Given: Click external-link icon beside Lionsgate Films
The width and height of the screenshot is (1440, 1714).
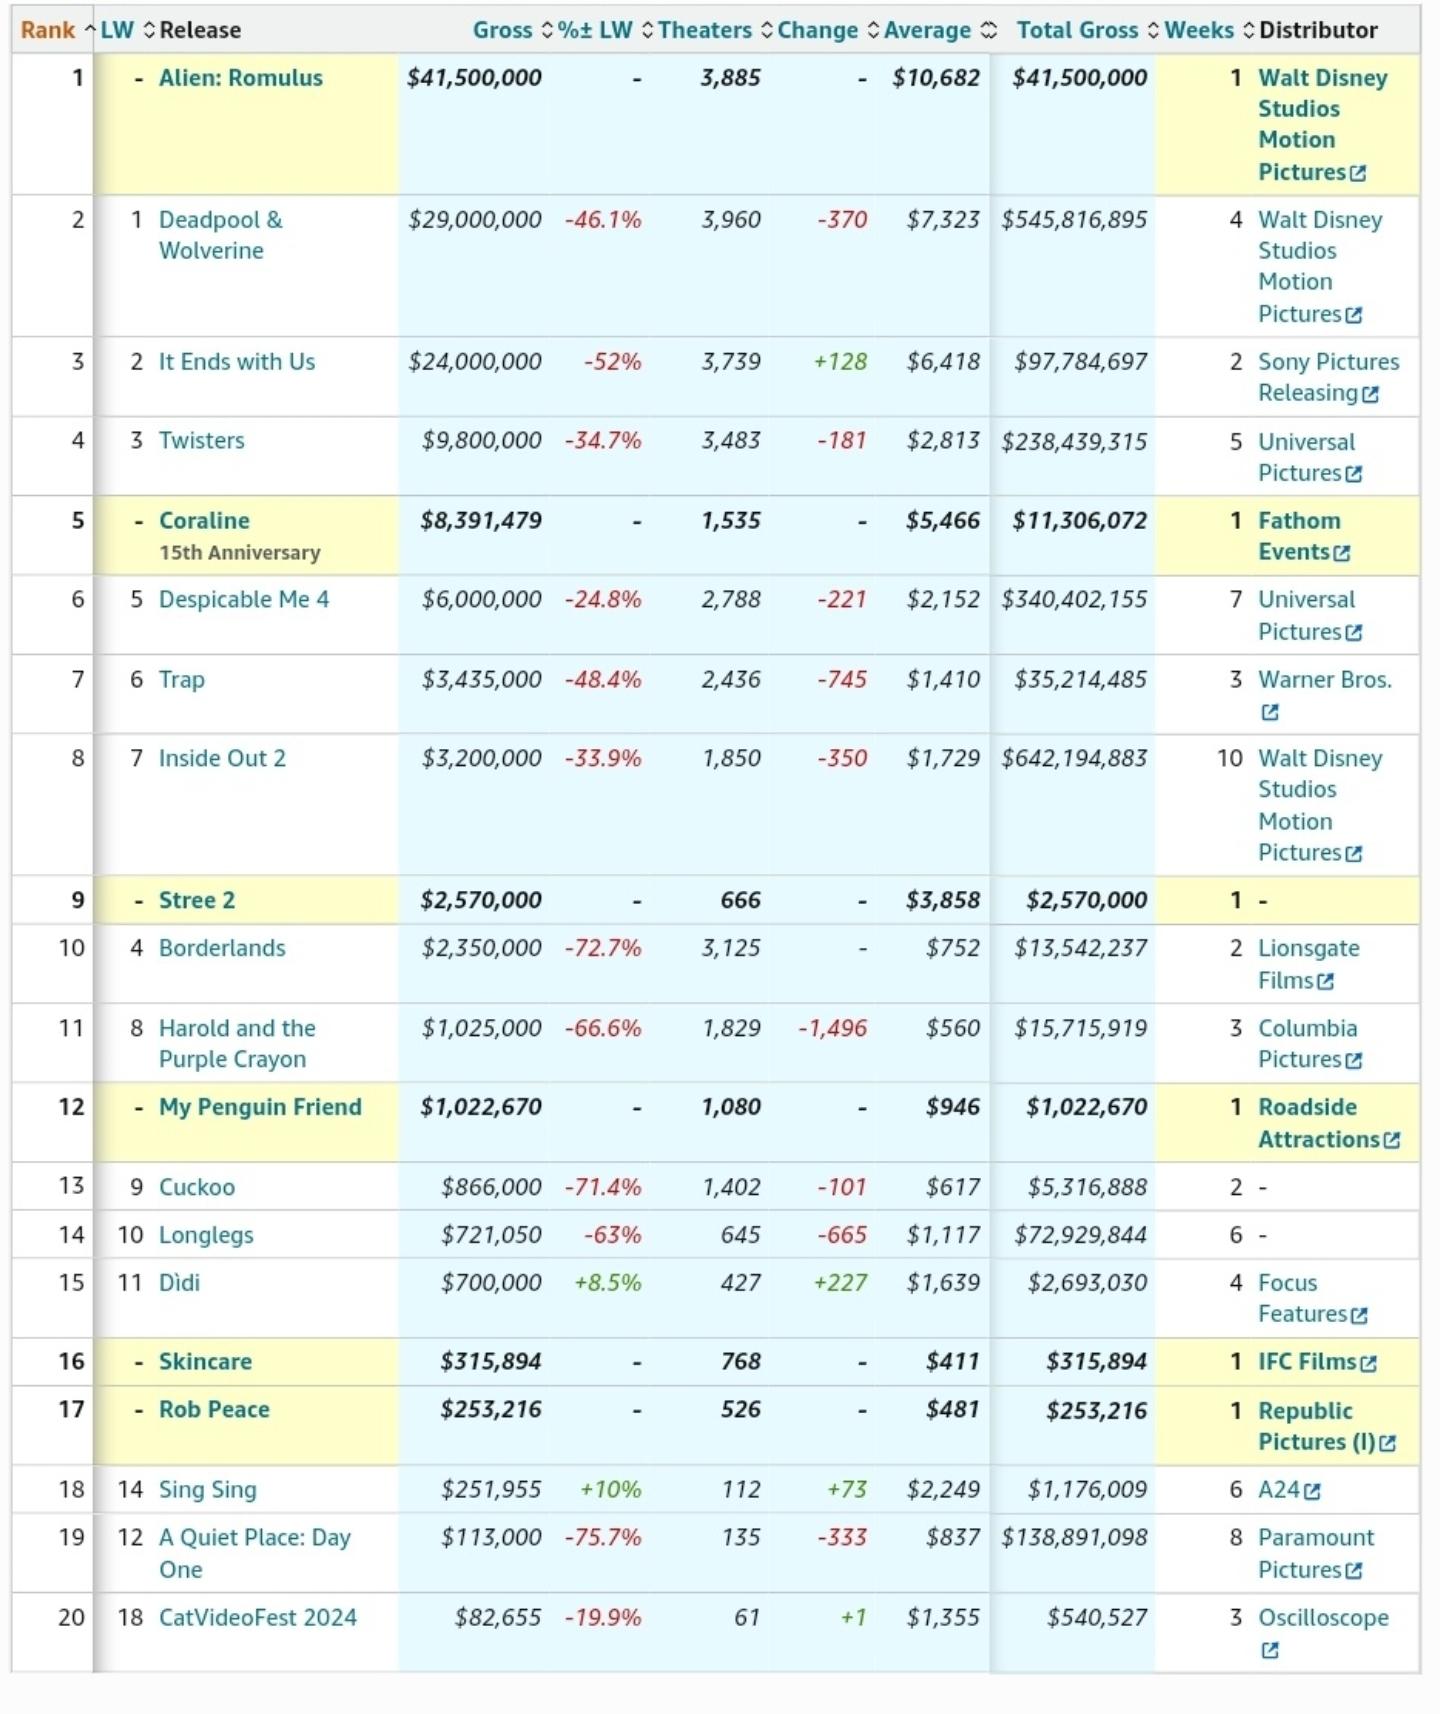Looking at the screenshot, I should pos(1326,983).
